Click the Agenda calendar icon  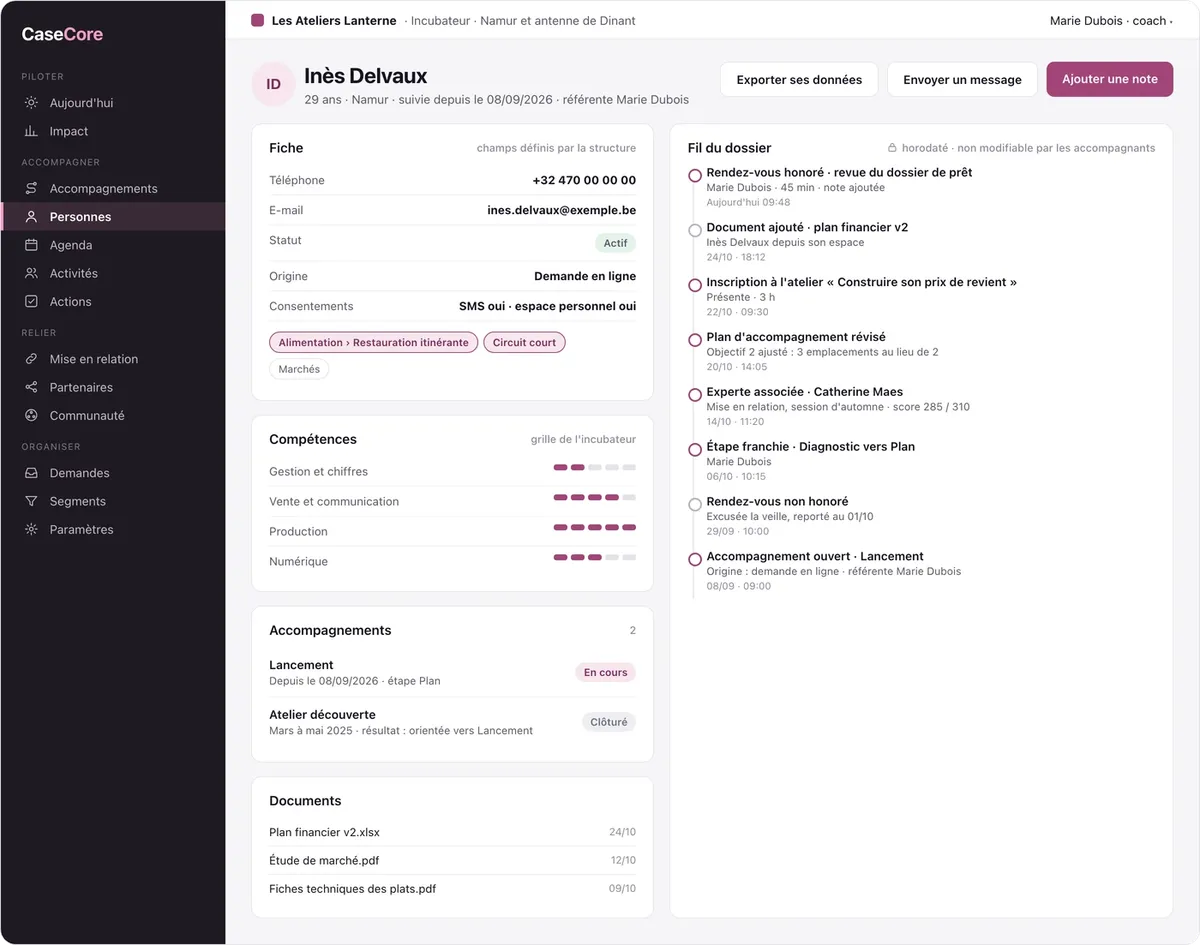click(x=31, y=245)
